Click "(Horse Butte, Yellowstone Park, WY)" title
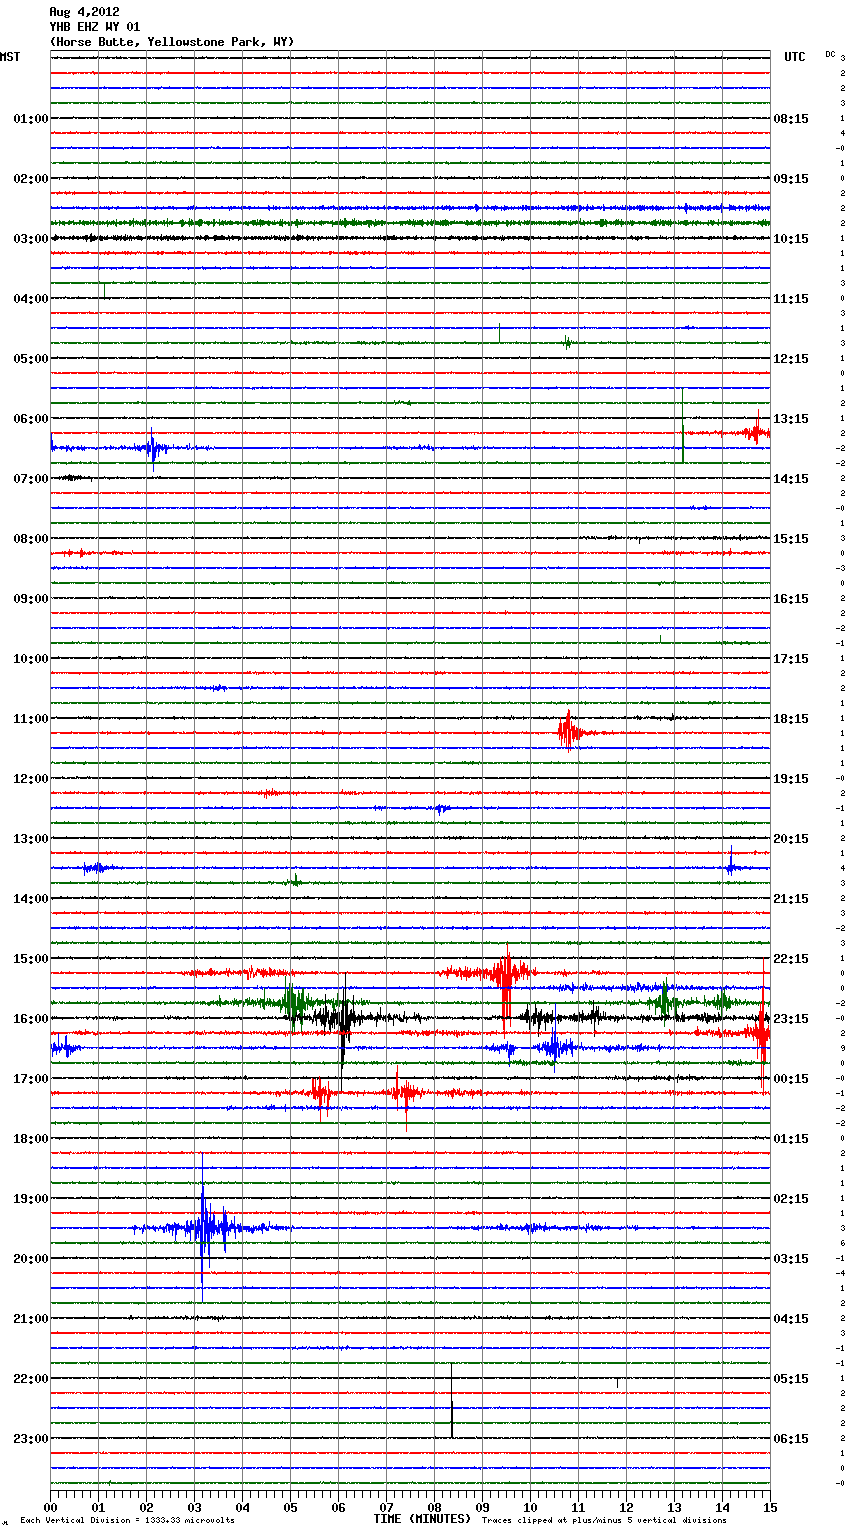This screenshot has width=850, height=1534. pos(172,42)
